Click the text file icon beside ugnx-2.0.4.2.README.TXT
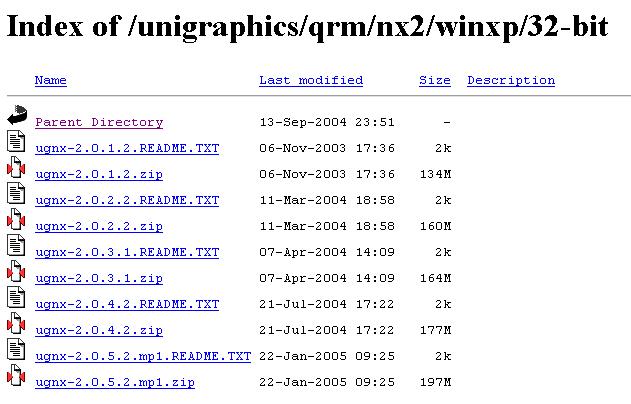Viewport: 631px width, 404px height. pyautogui.click(x=16, y=297)
